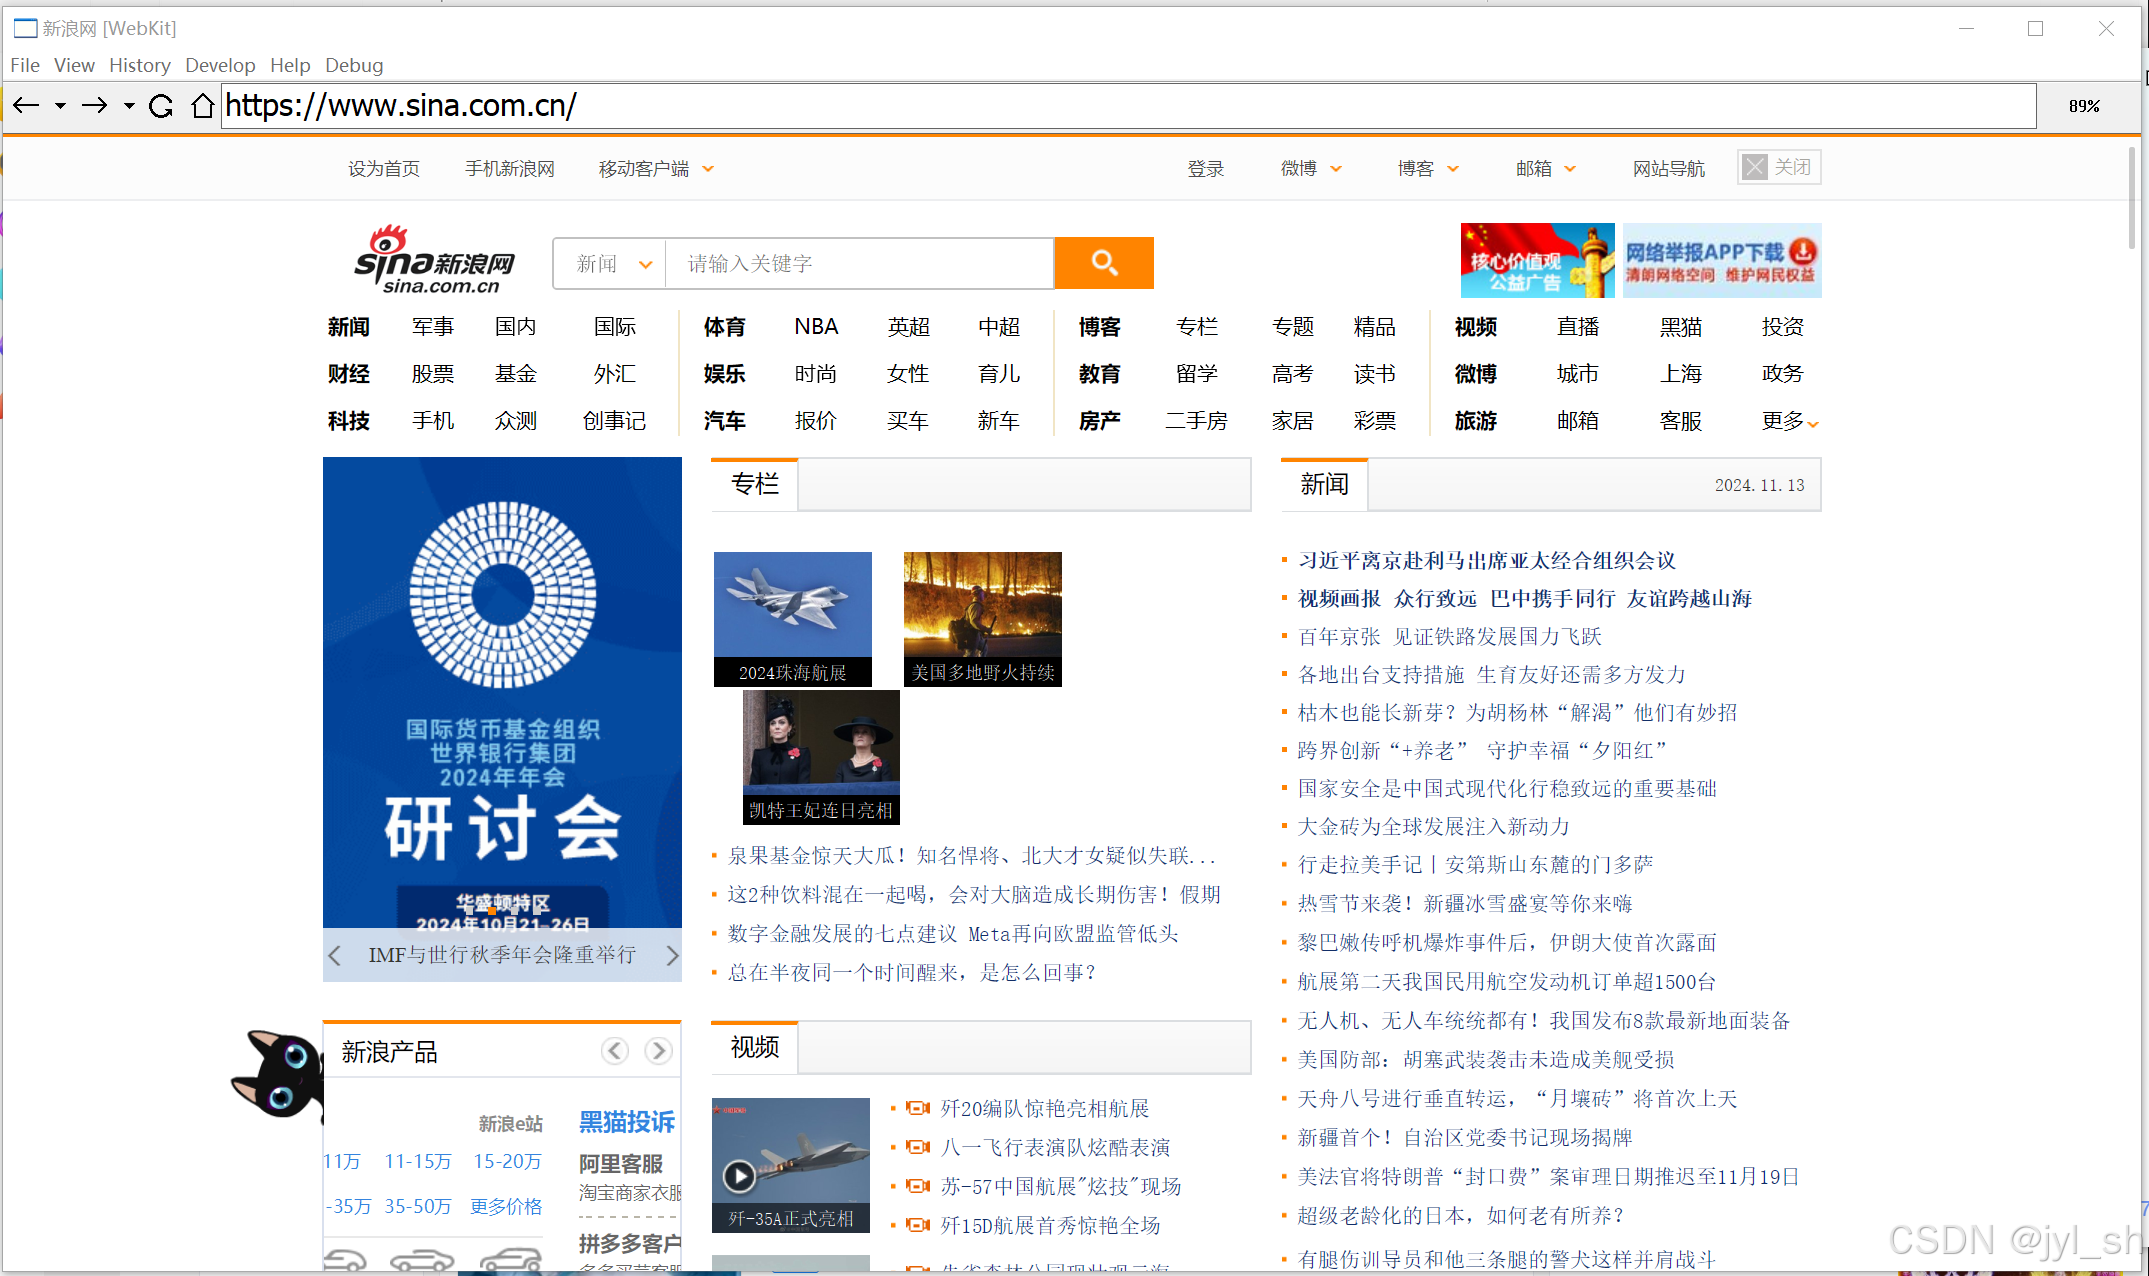2149x1276 pixels.
Task: Open the View menu
Action: pos(74,65)
